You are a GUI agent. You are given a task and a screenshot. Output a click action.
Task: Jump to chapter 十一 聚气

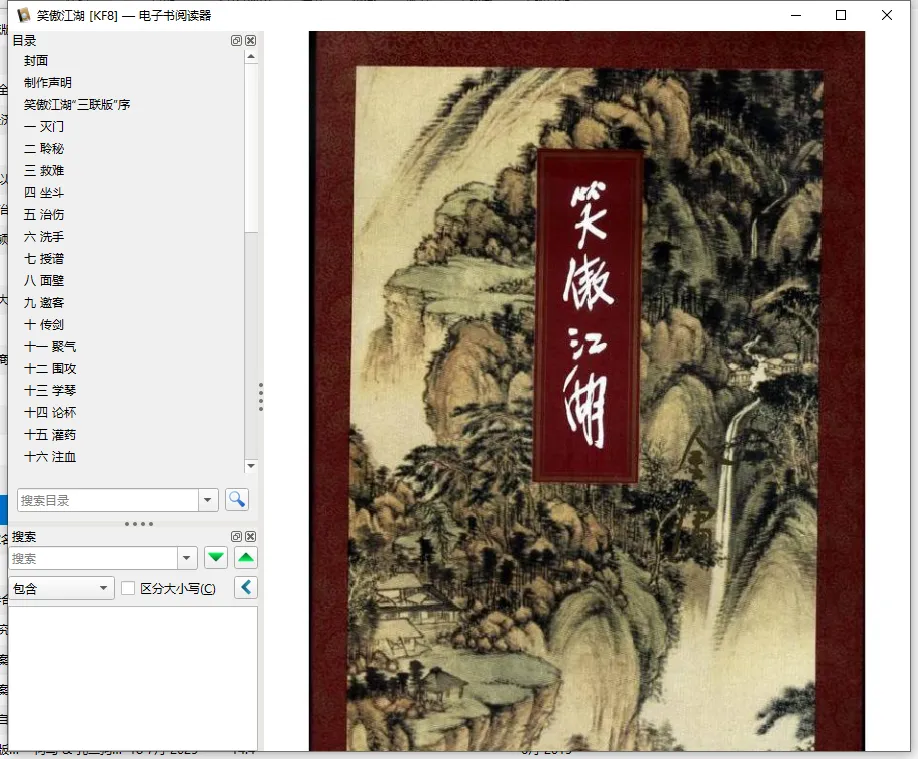point(50,346)
